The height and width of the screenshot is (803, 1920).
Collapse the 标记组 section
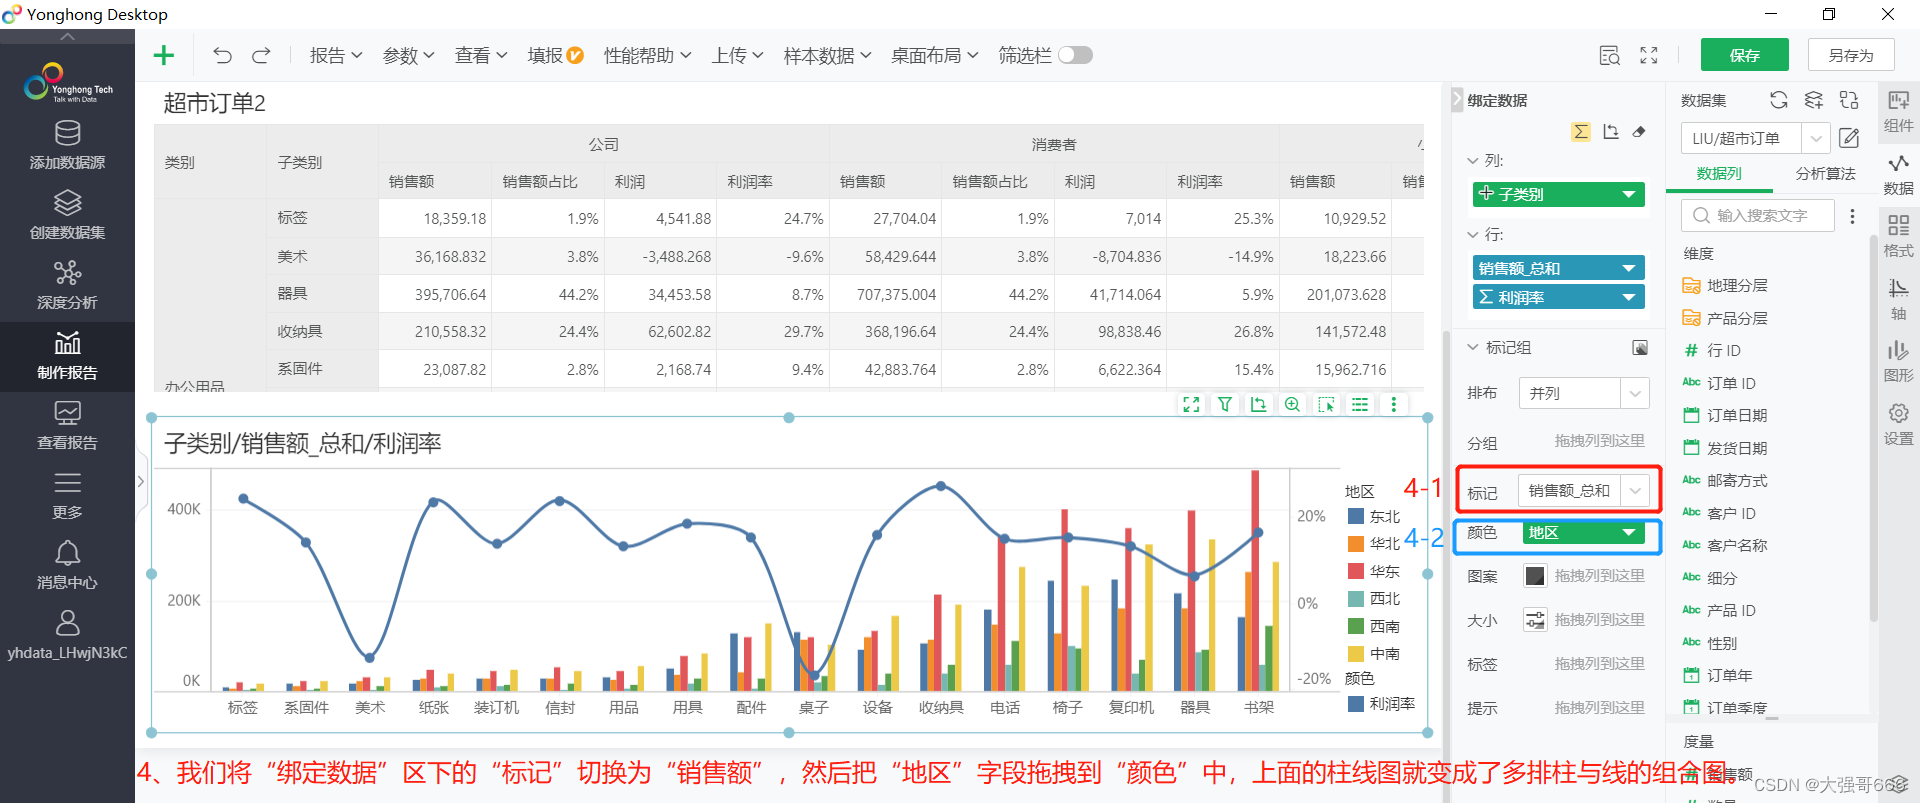[1473, 347]
